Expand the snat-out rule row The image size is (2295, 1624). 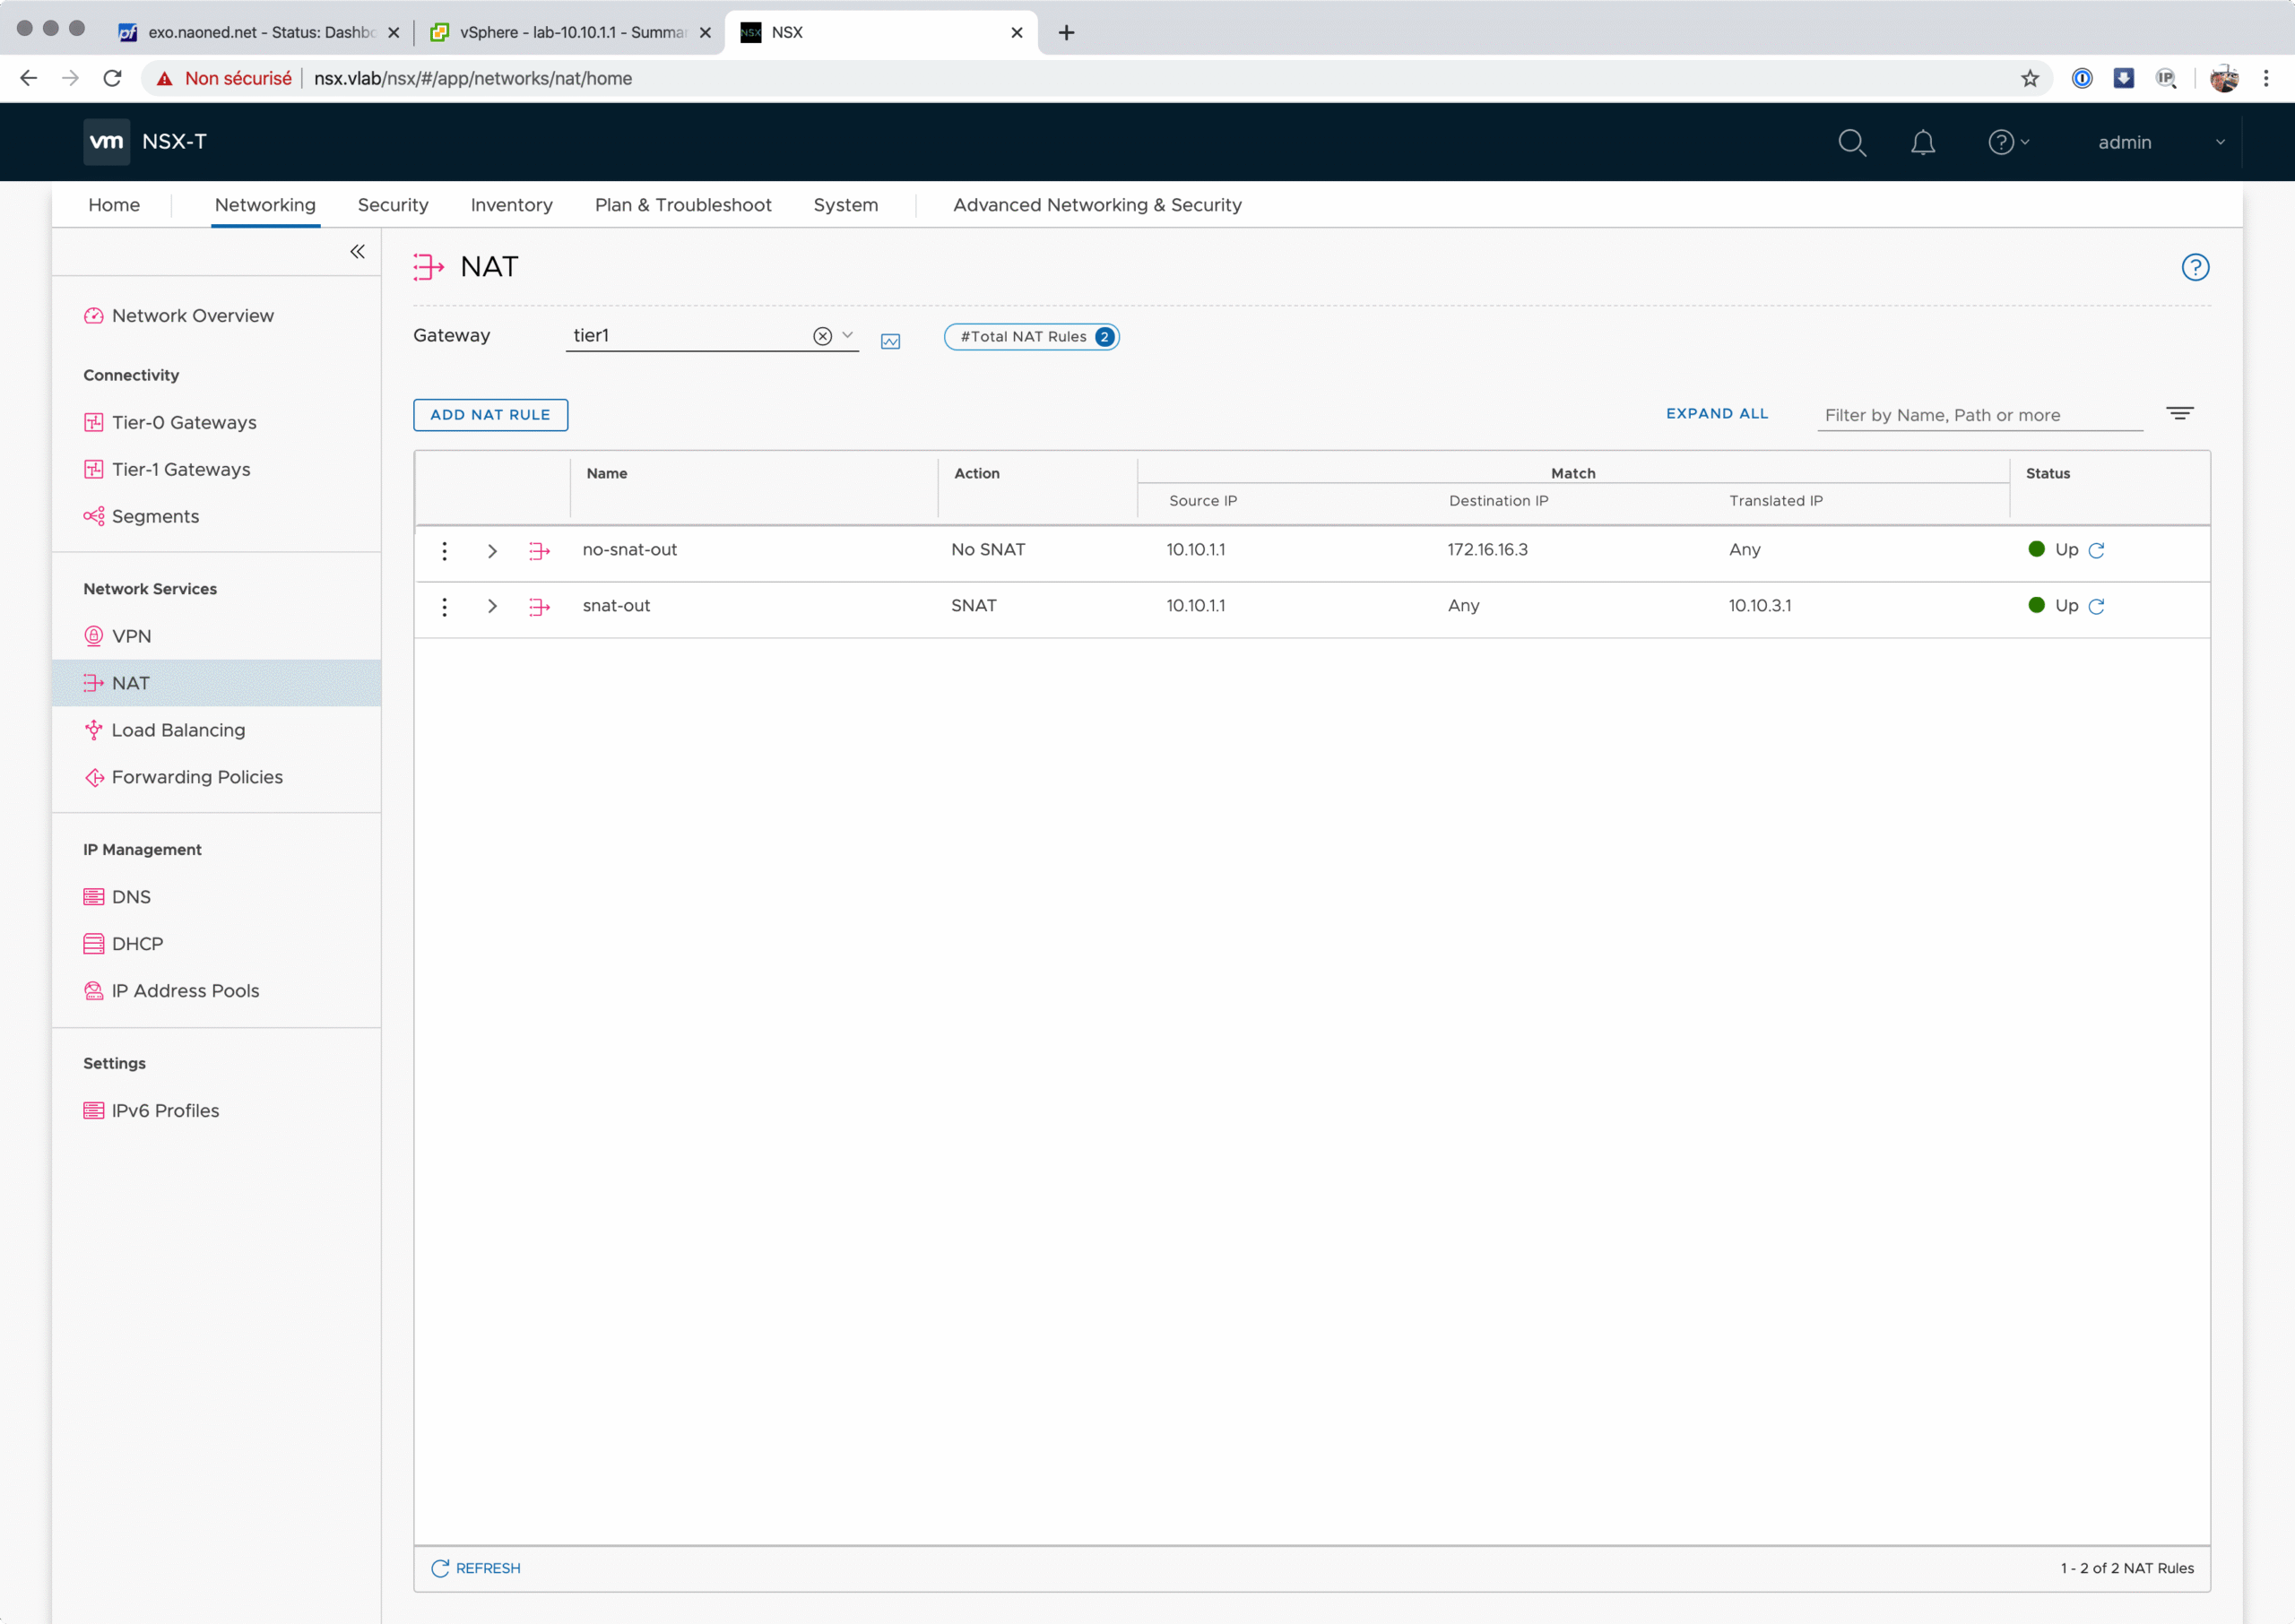coord(492,606)
